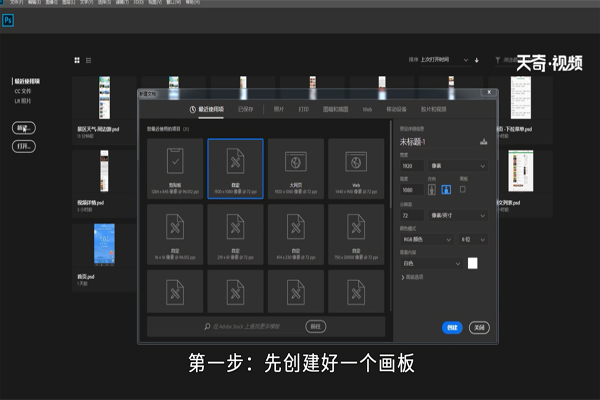
Task: Select CC 文件 in the left sidebar
Action: (x=23, y=91)
